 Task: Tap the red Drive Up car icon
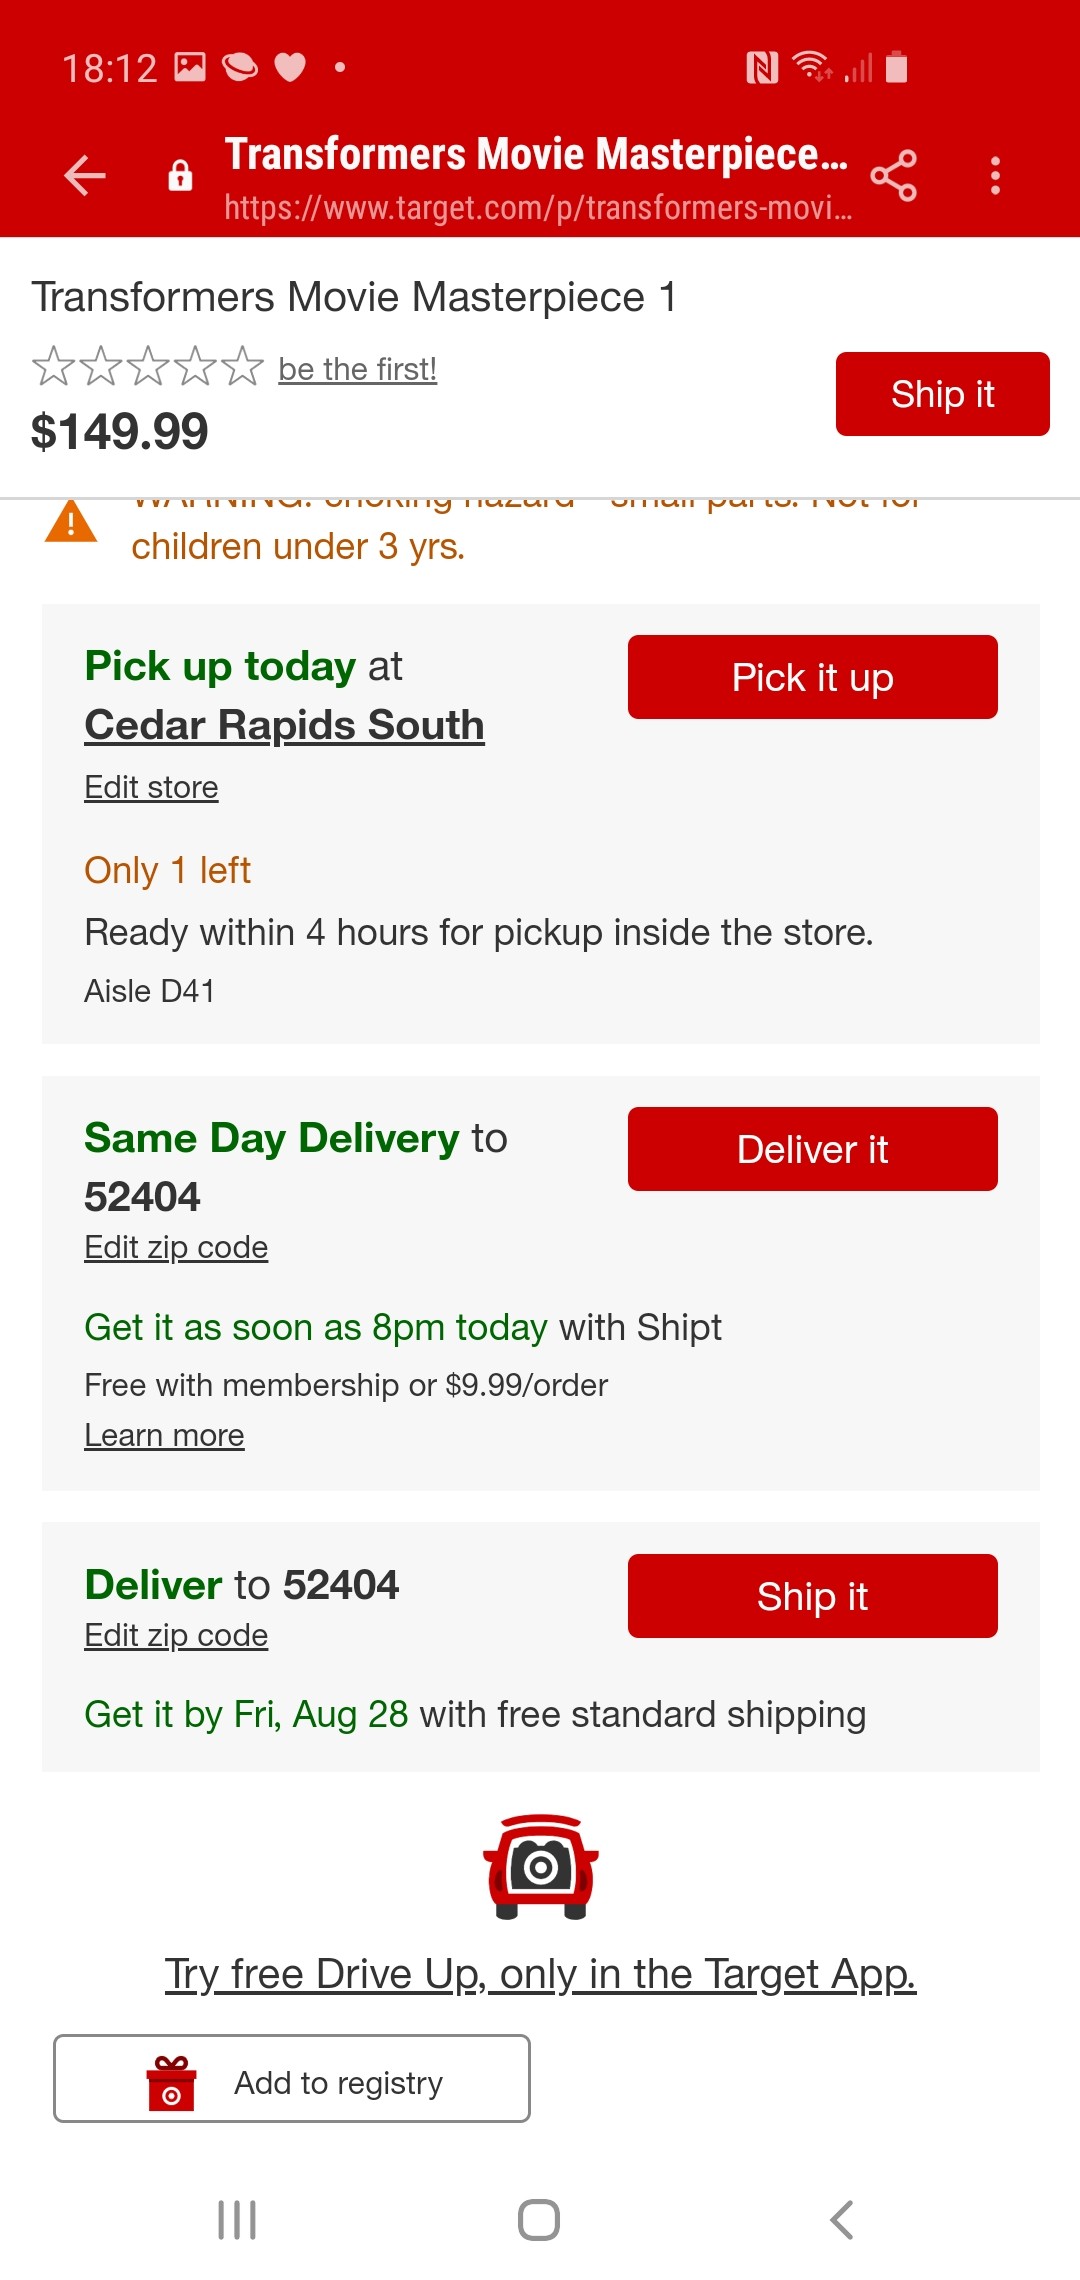point(541,1867)
